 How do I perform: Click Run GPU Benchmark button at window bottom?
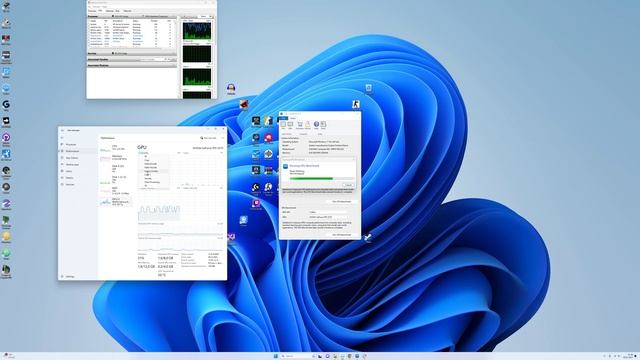click(x=342, y=235)
